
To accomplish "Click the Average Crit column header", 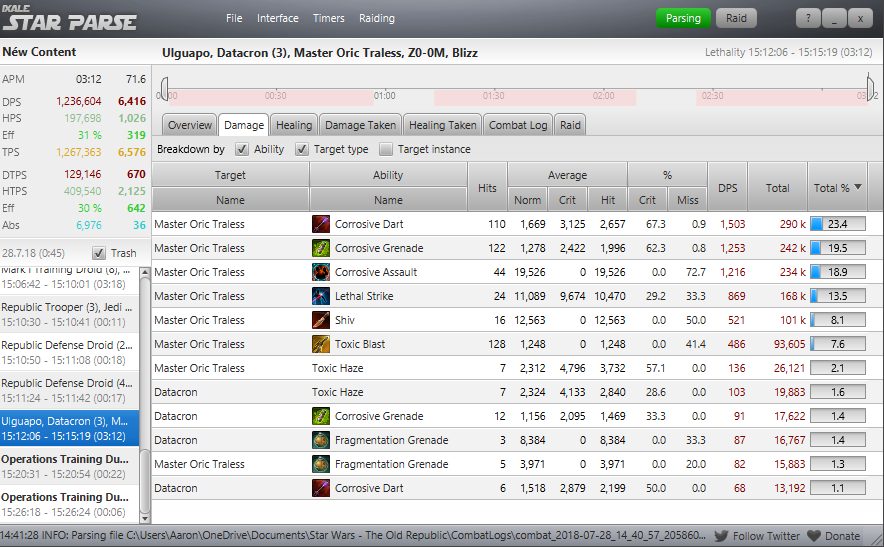I will coord(567,200).
